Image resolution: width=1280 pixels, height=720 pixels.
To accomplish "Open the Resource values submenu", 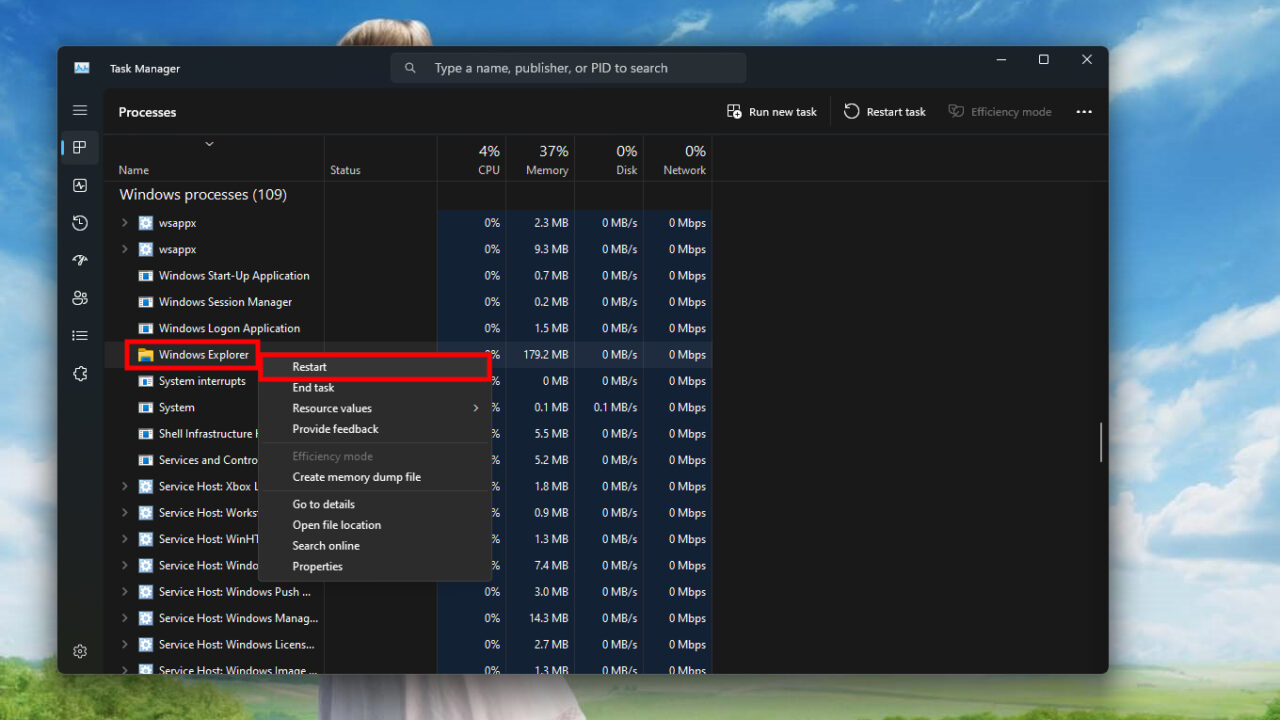I will point(332,407).
